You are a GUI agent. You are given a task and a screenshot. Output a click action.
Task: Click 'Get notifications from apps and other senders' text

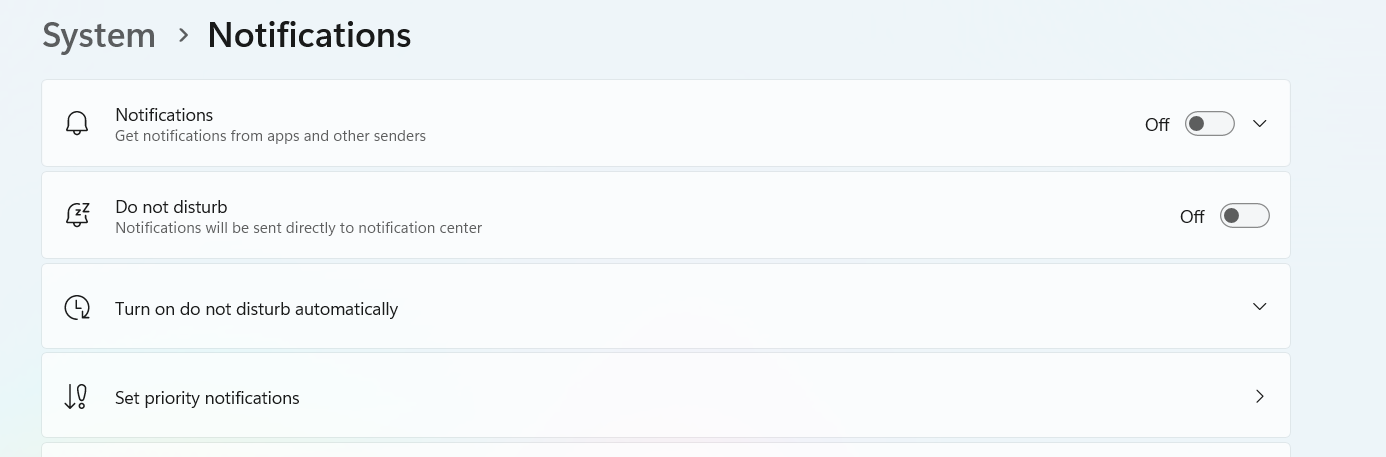[x=270, y=136]
